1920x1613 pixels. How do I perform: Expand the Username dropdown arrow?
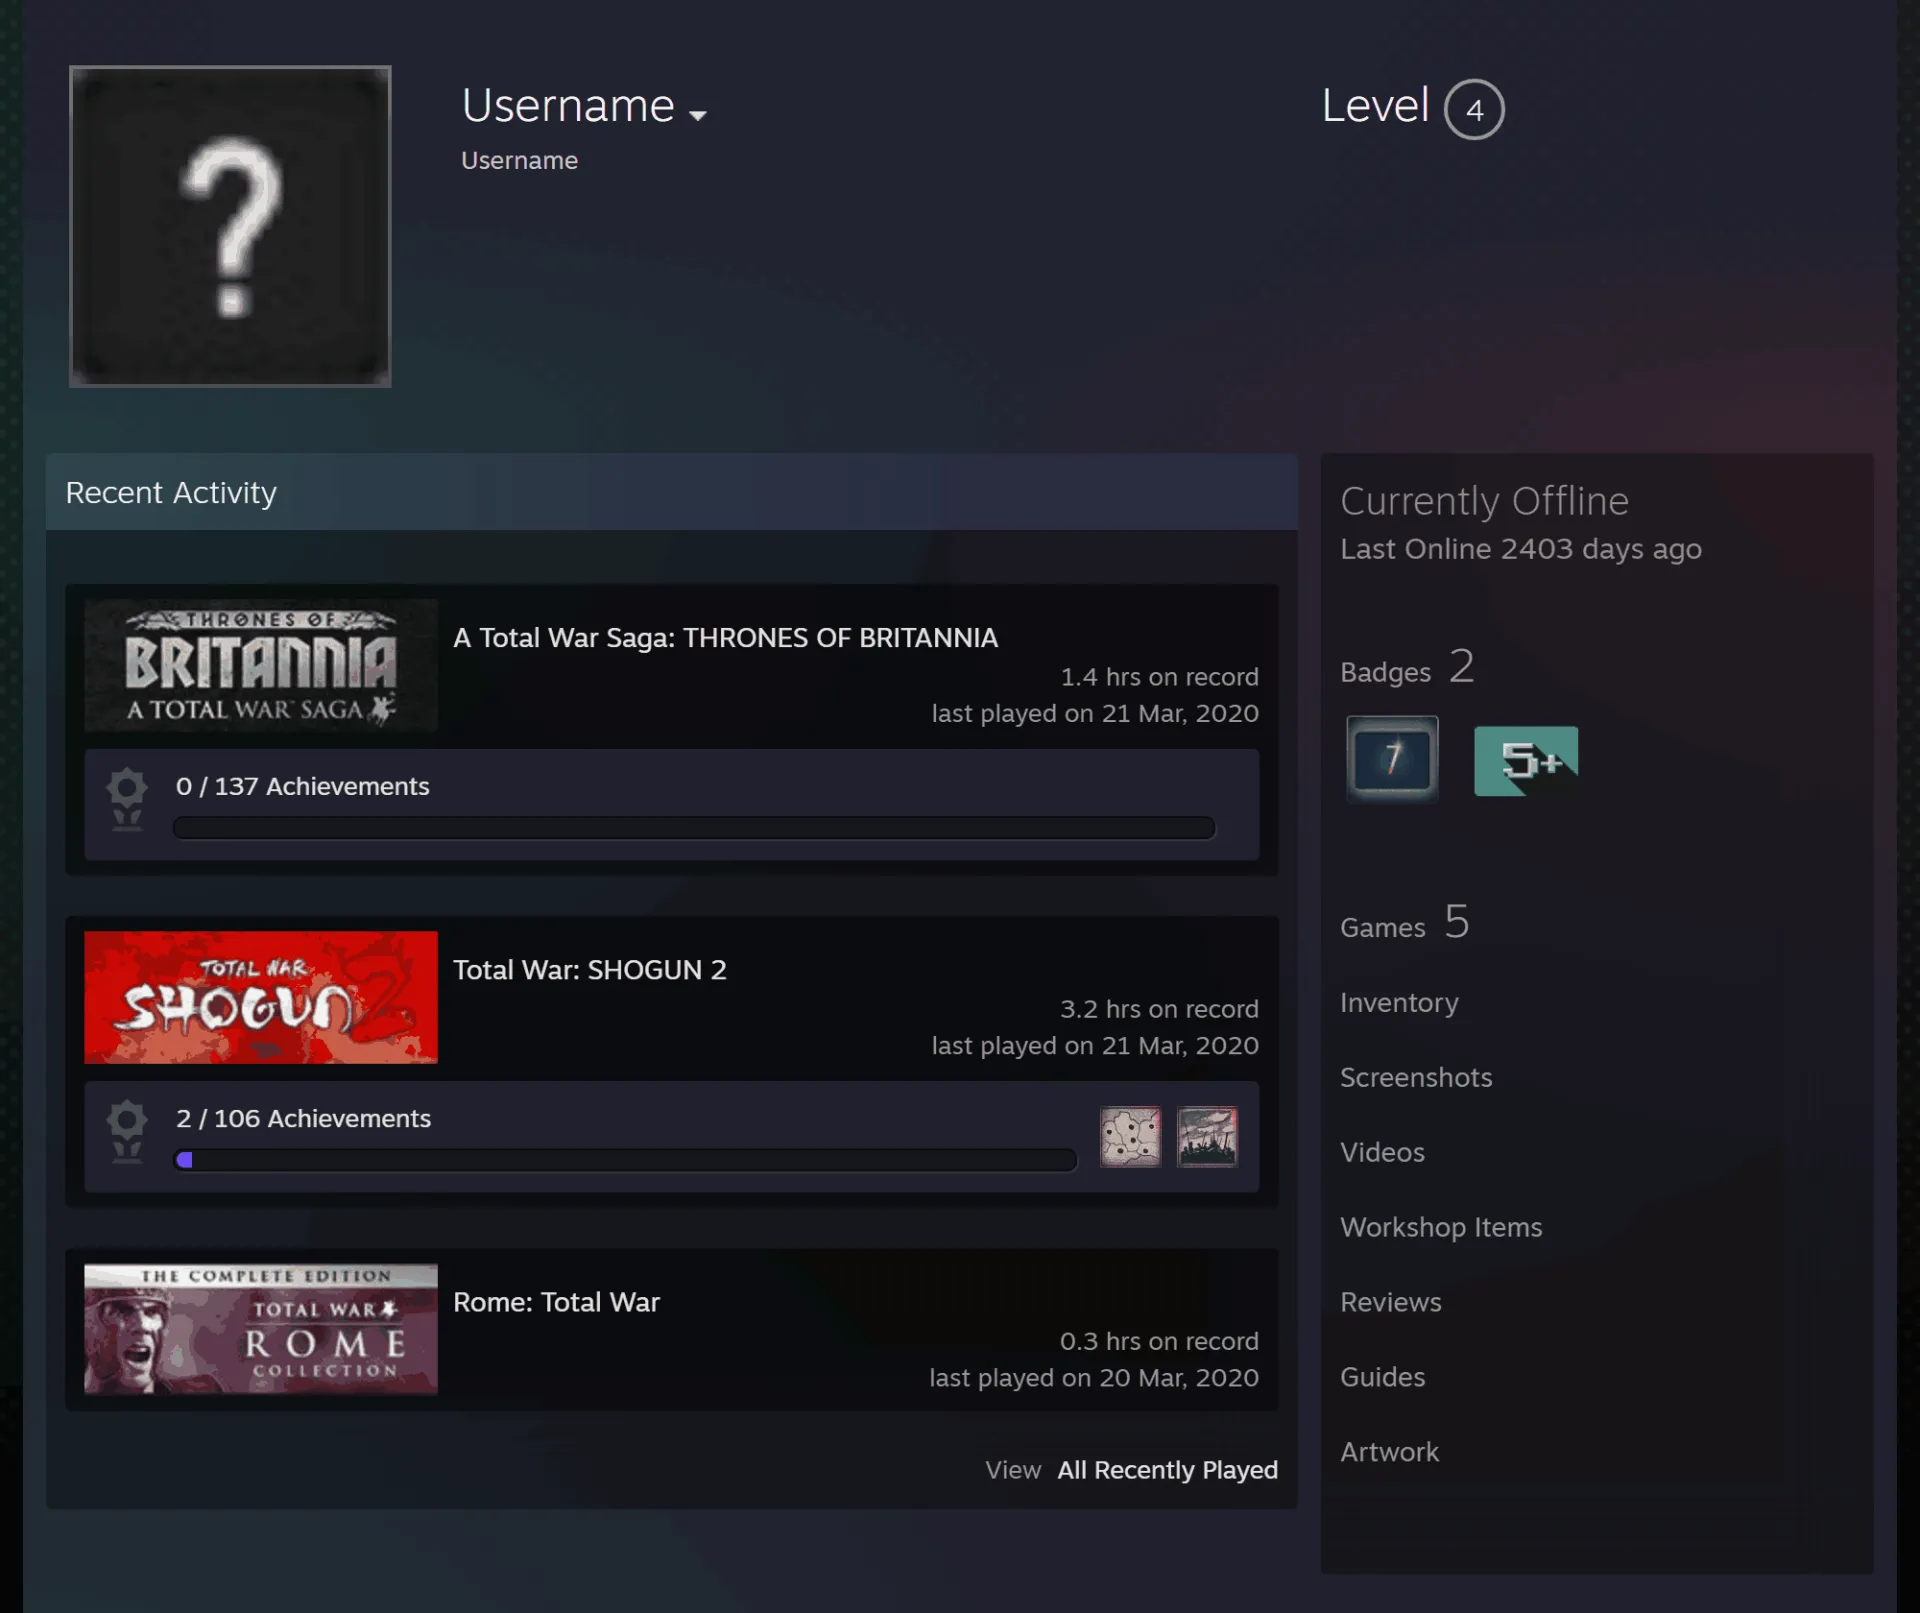coord(698,115)
